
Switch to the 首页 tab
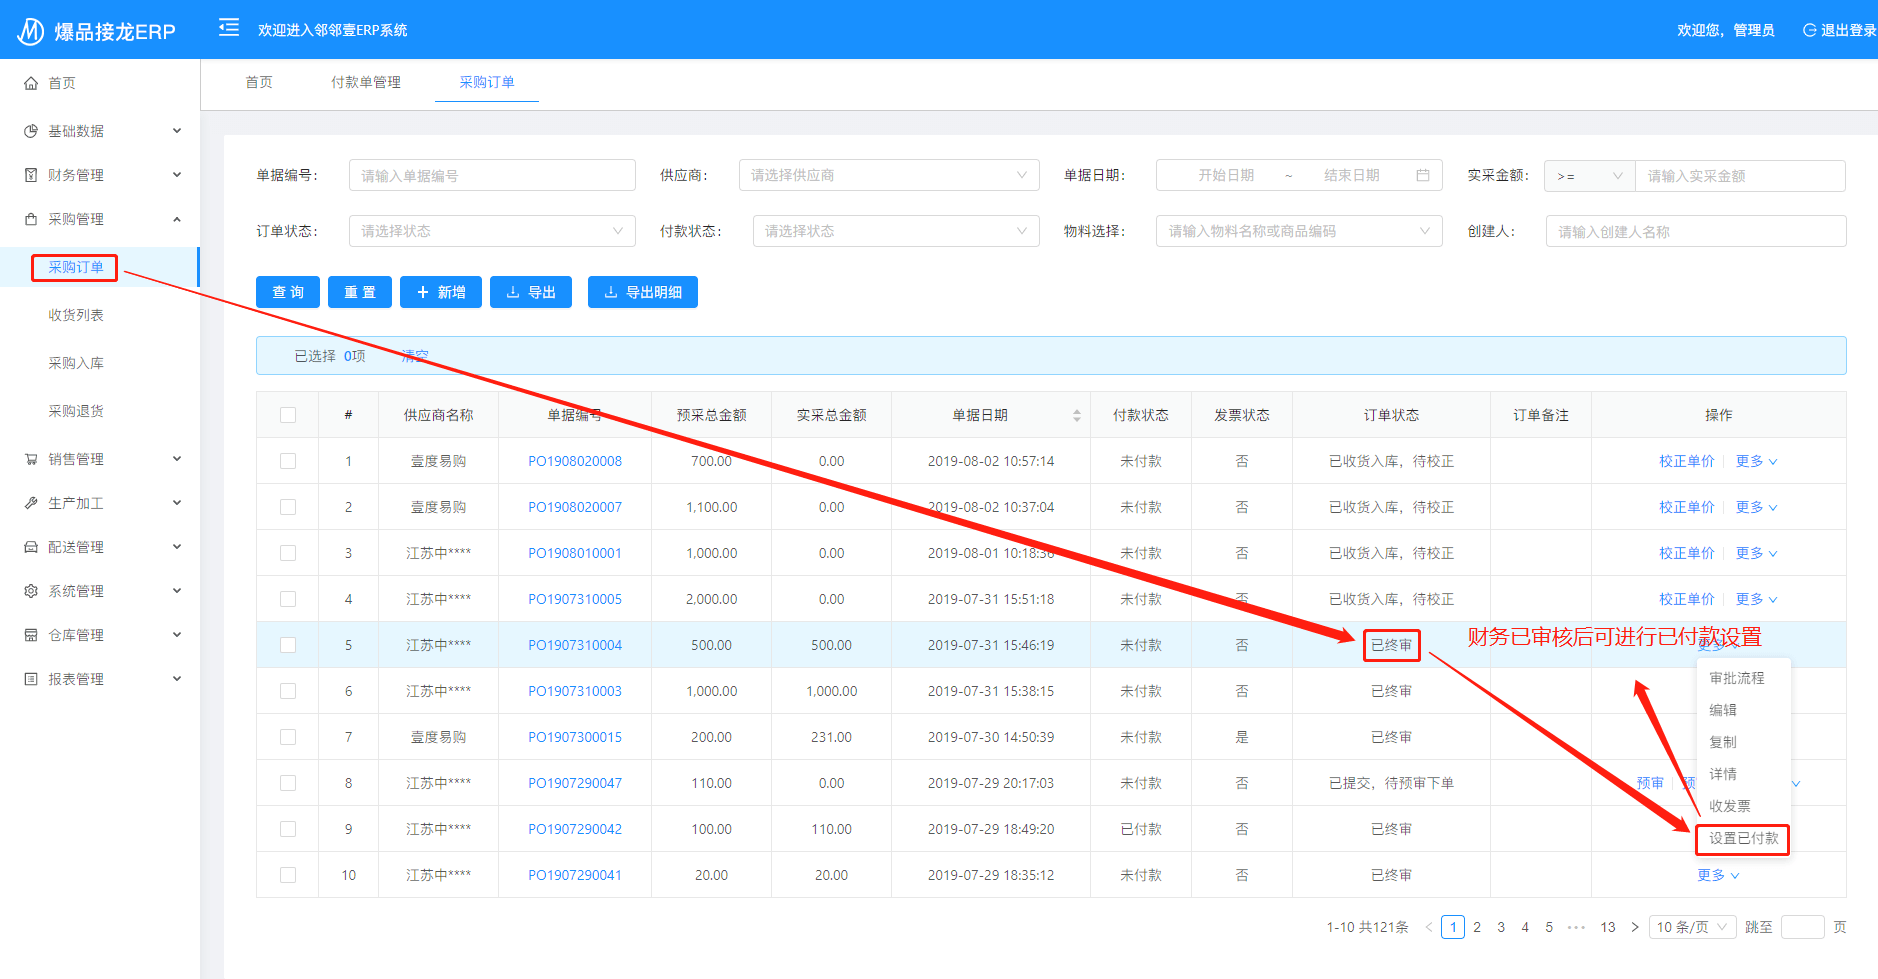(259, 82)
